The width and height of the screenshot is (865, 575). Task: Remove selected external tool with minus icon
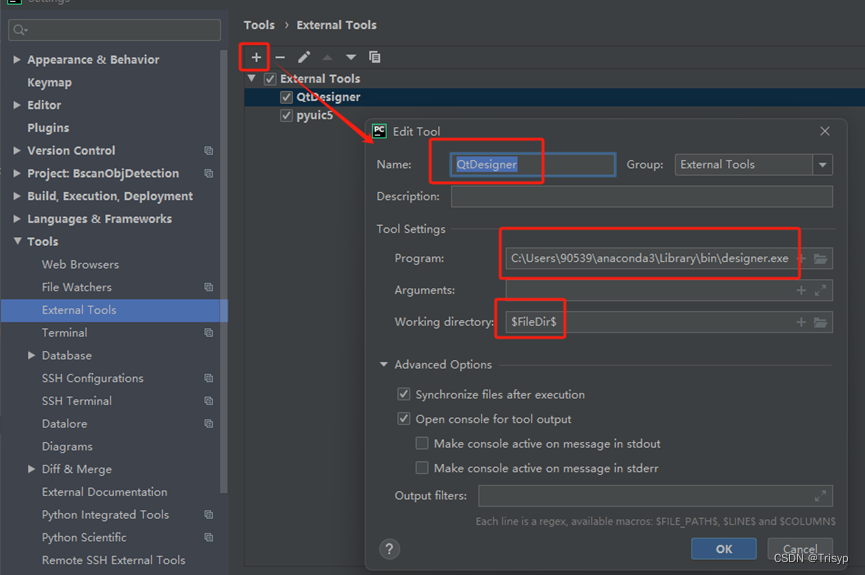[x=280, y=57]
